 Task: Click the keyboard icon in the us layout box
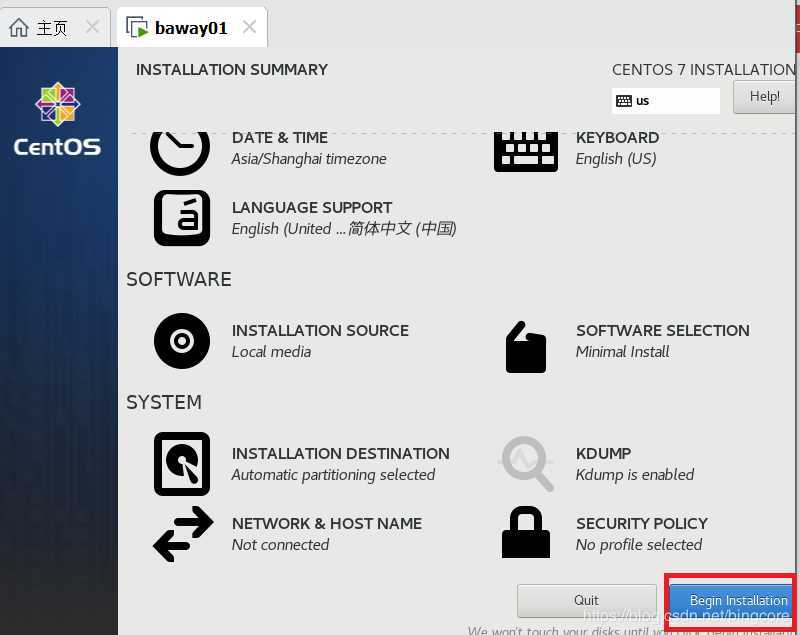623,101
